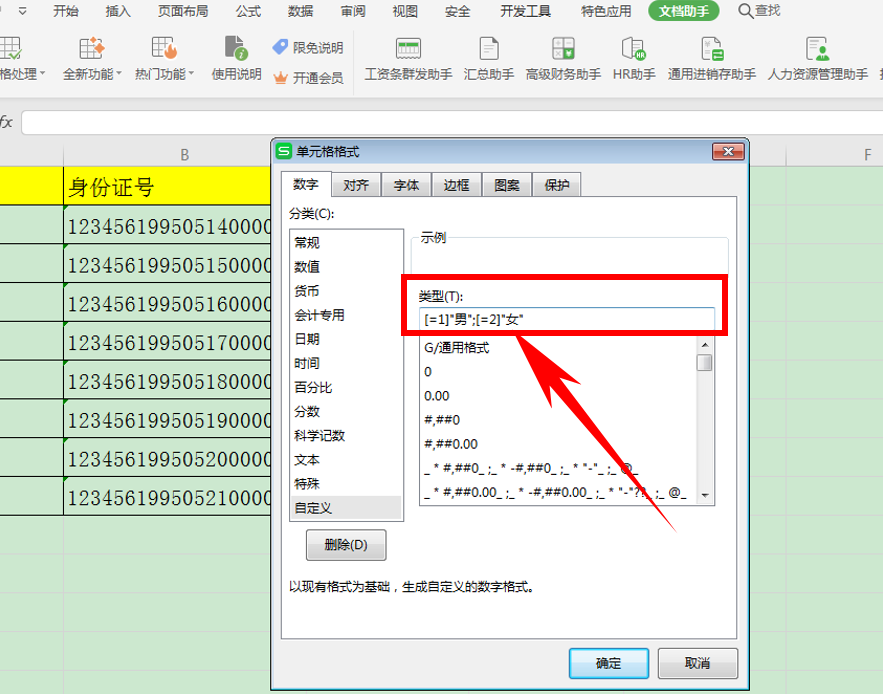The width and height of the screenshot is (883, 694).
Task: Launch 高级财务助手 tool
Action: [563, 58]
